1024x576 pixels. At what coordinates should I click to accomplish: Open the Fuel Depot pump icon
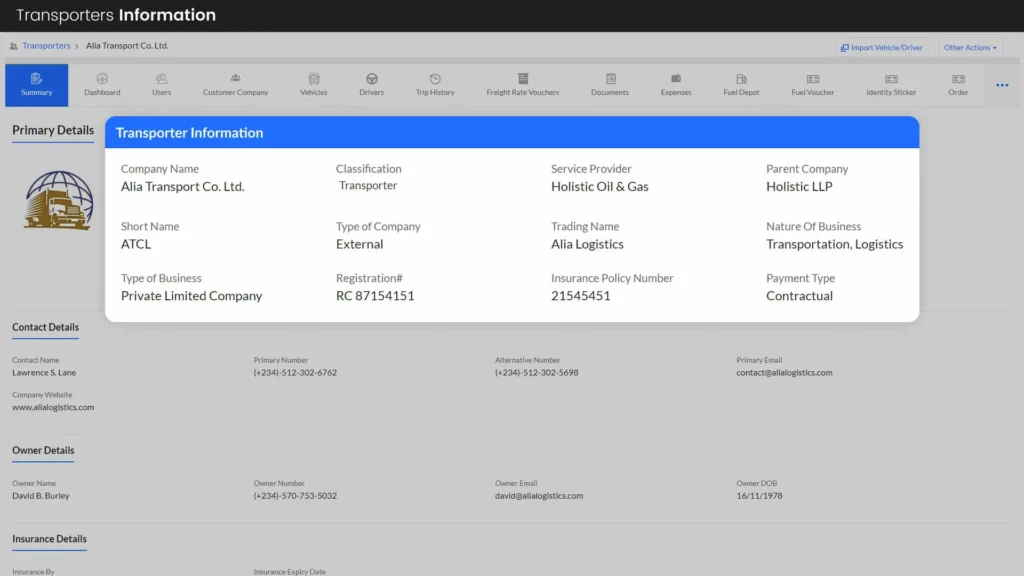click(741, 79)
